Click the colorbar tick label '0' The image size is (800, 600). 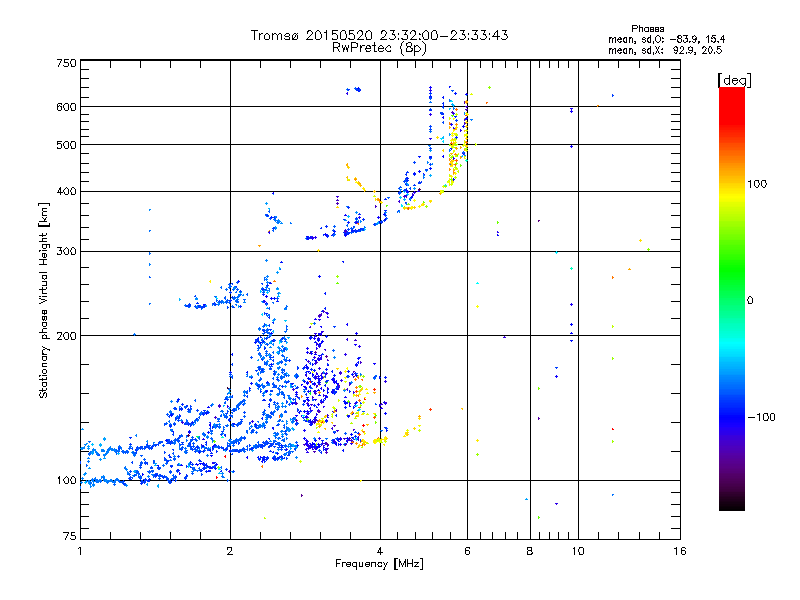tap(750, 300)
